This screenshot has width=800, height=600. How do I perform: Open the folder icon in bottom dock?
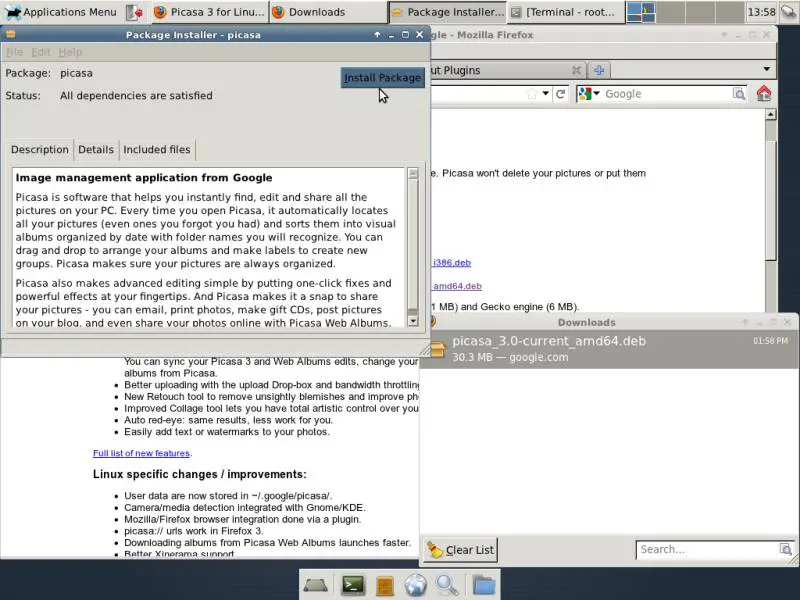coord(483,585)
